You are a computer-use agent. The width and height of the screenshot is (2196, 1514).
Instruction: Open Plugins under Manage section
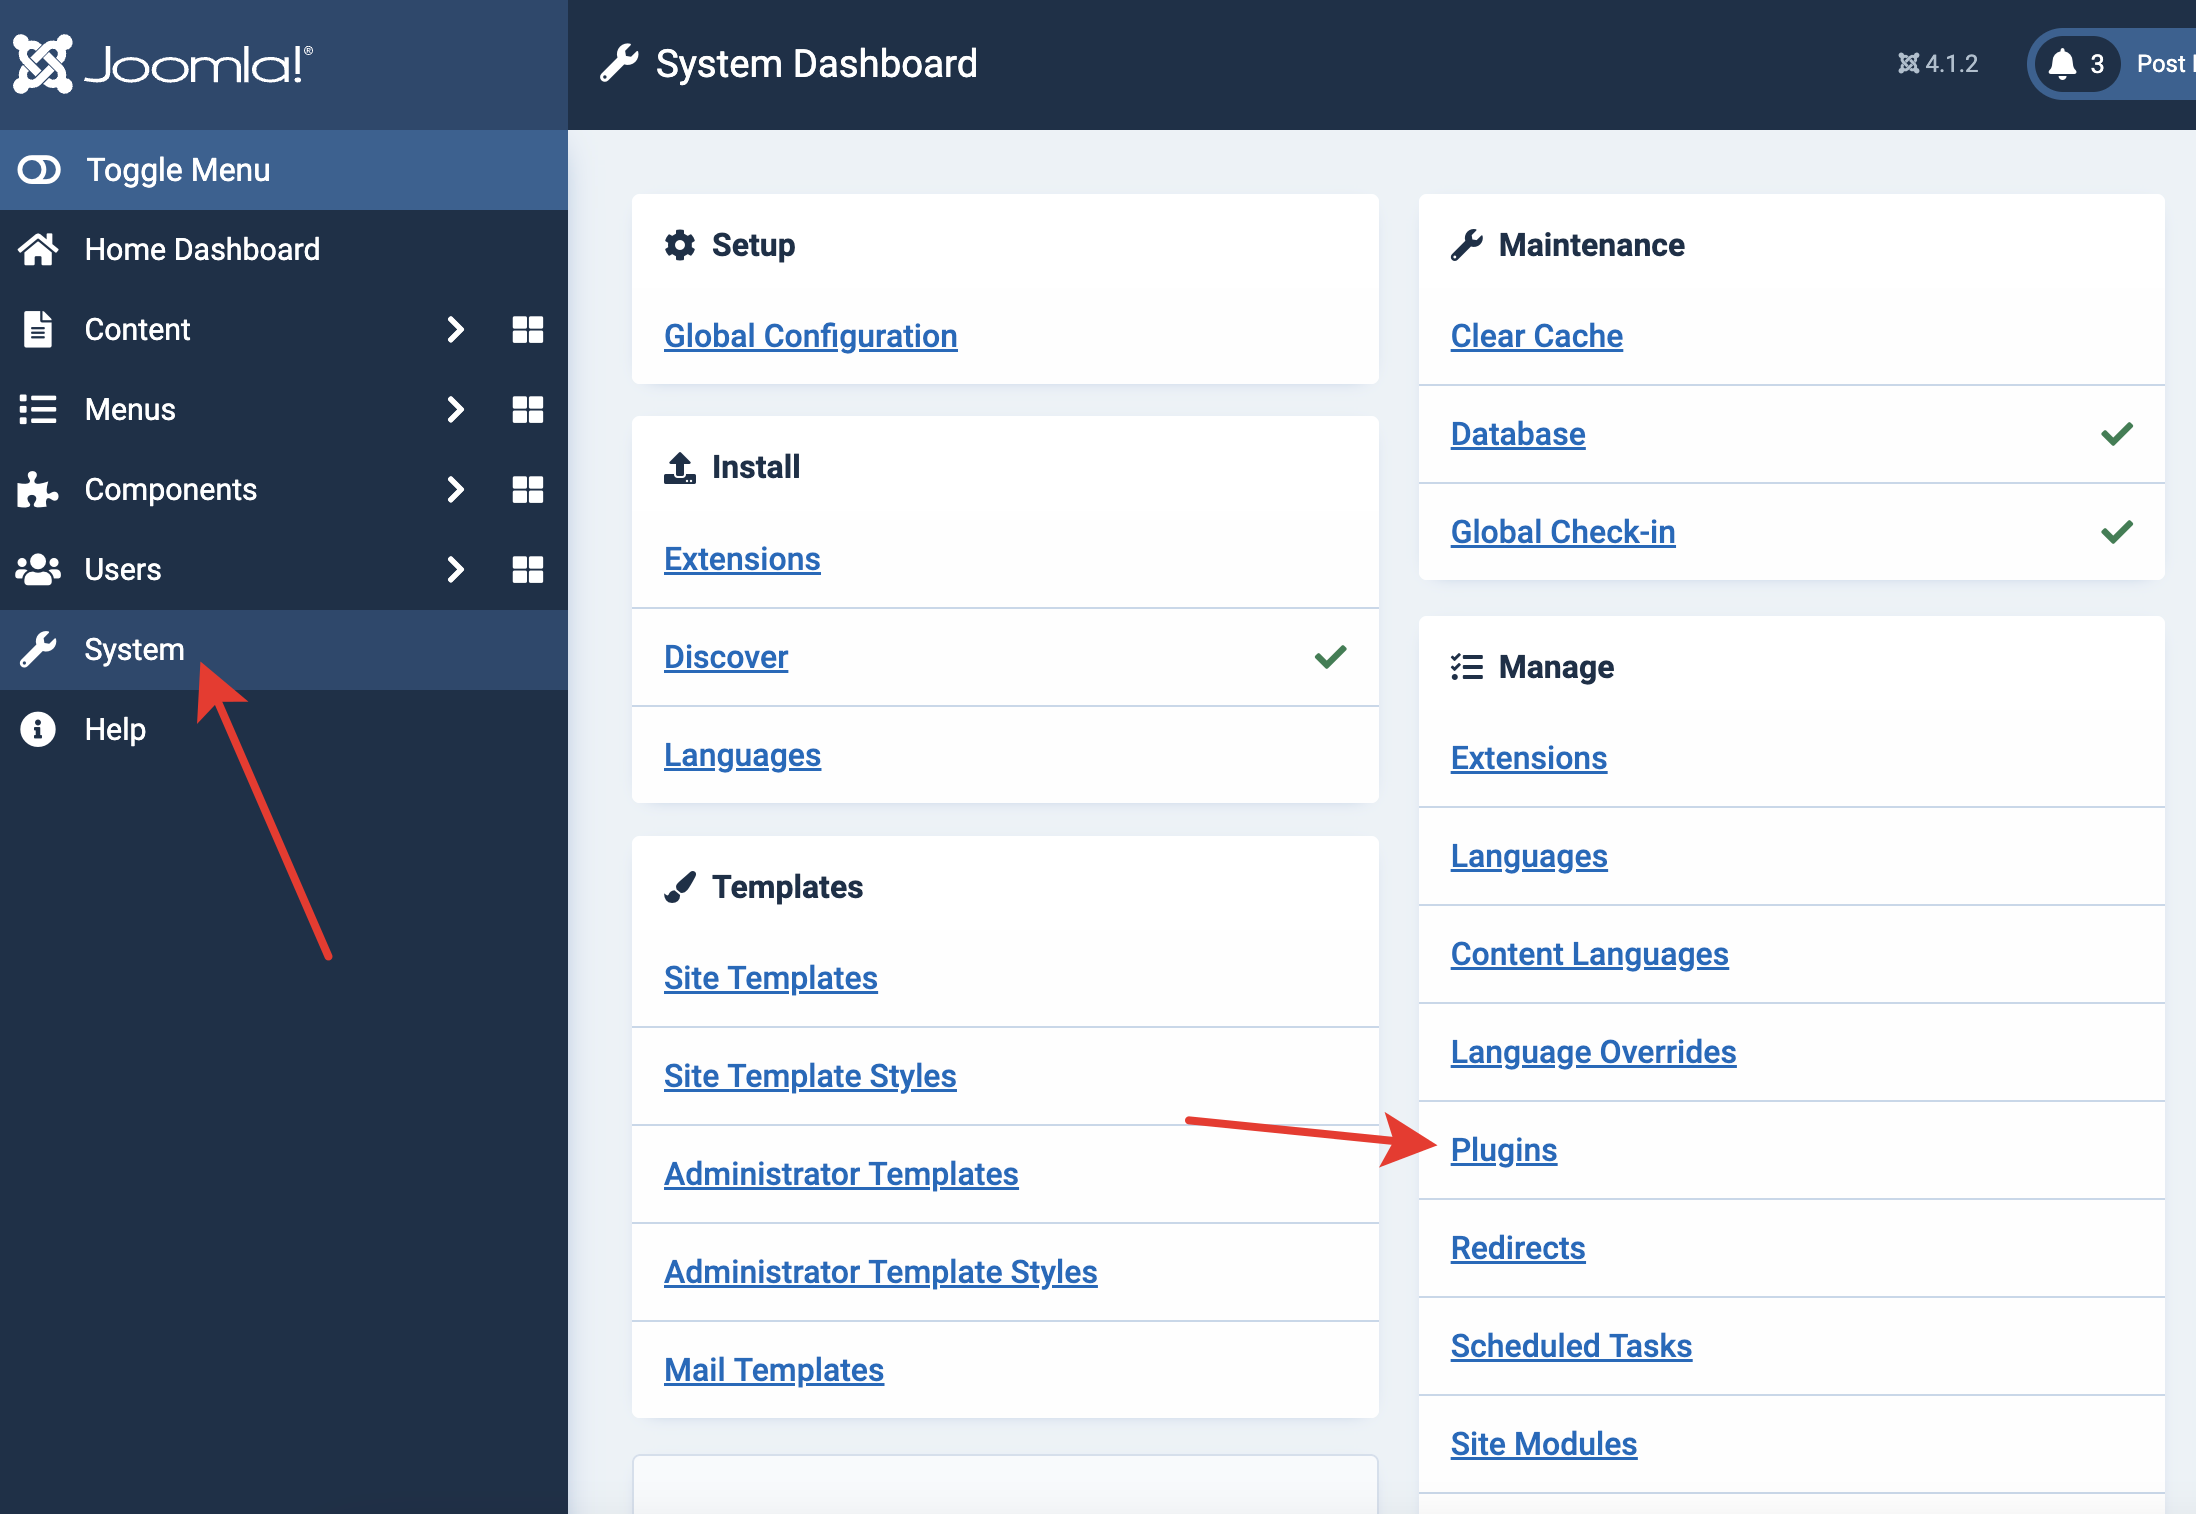pyautogui.click(x=1502, y=1148)
